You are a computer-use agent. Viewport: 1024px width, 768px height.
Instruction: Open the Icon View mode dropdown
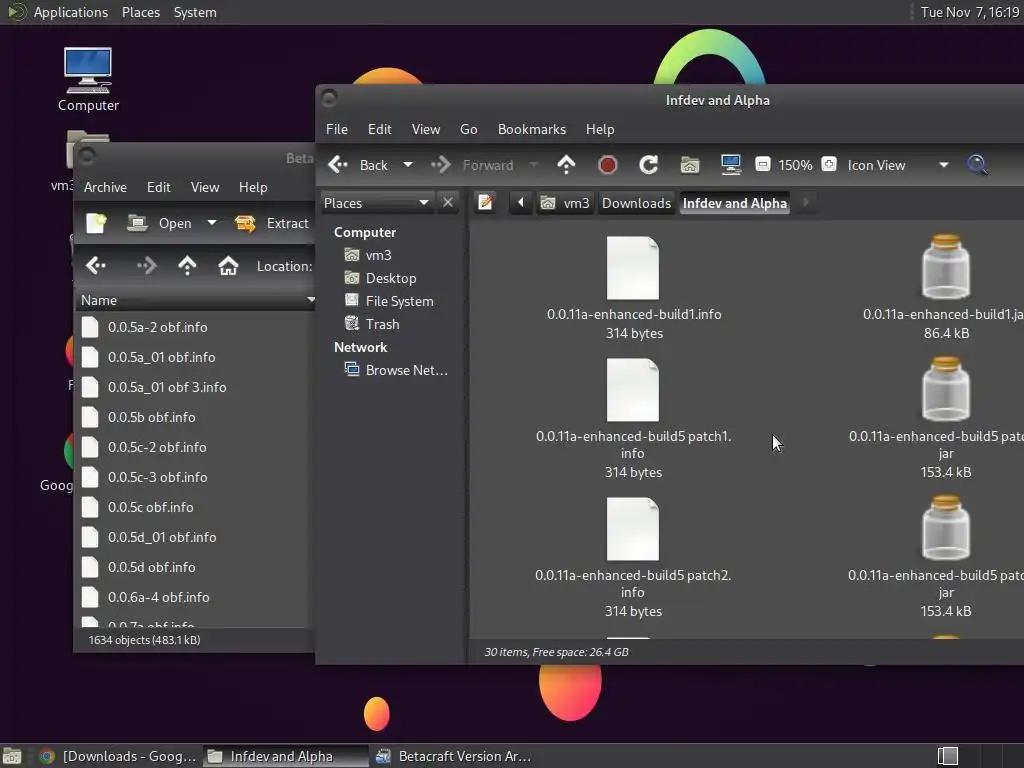tap(944, 165)
